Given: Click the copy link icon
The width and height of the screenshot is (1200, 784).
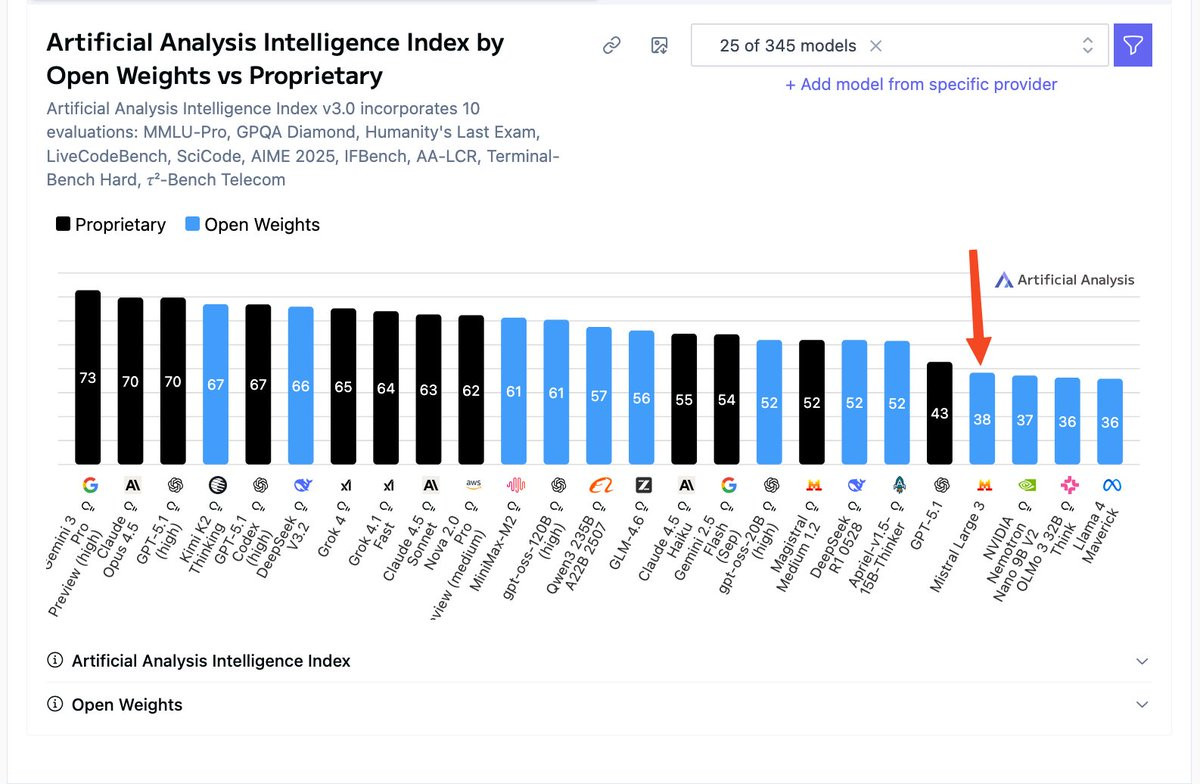Looking at the screenshot, I should [612, 46].
